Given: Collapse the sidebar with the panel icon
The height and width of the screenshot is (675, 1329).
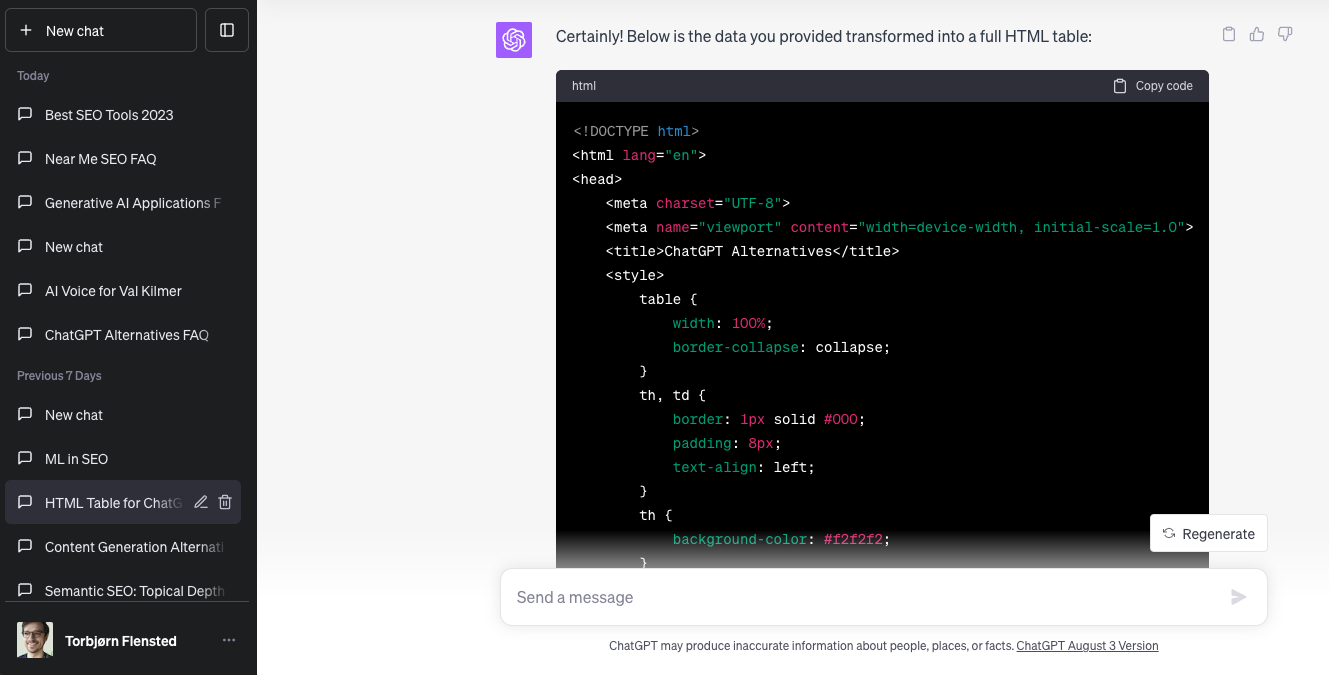Looking at the screenshot, I should click(x=227, y=31).
